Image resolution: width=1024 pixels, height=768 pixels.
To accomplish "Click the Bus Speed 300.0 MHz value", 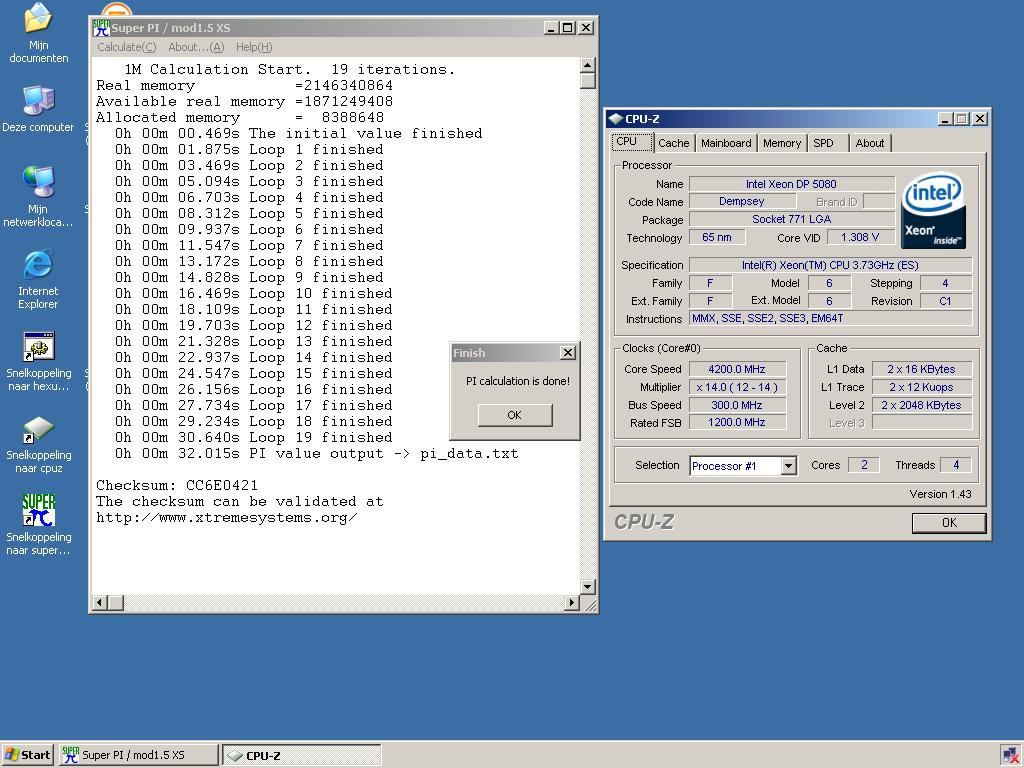I will (737, 405).
